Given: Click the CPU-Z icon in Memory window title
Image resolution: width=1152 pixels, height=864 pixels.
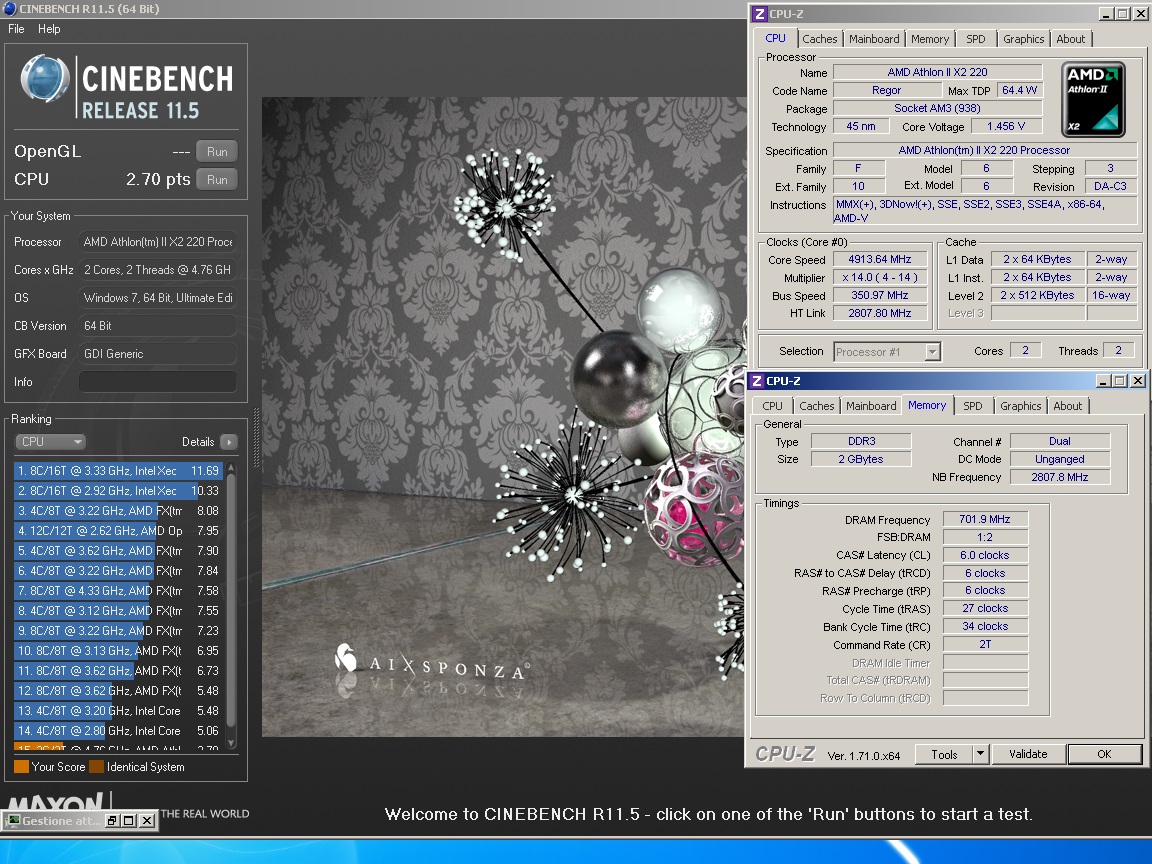Looking at the screenshot, I should tap(757, 381).
